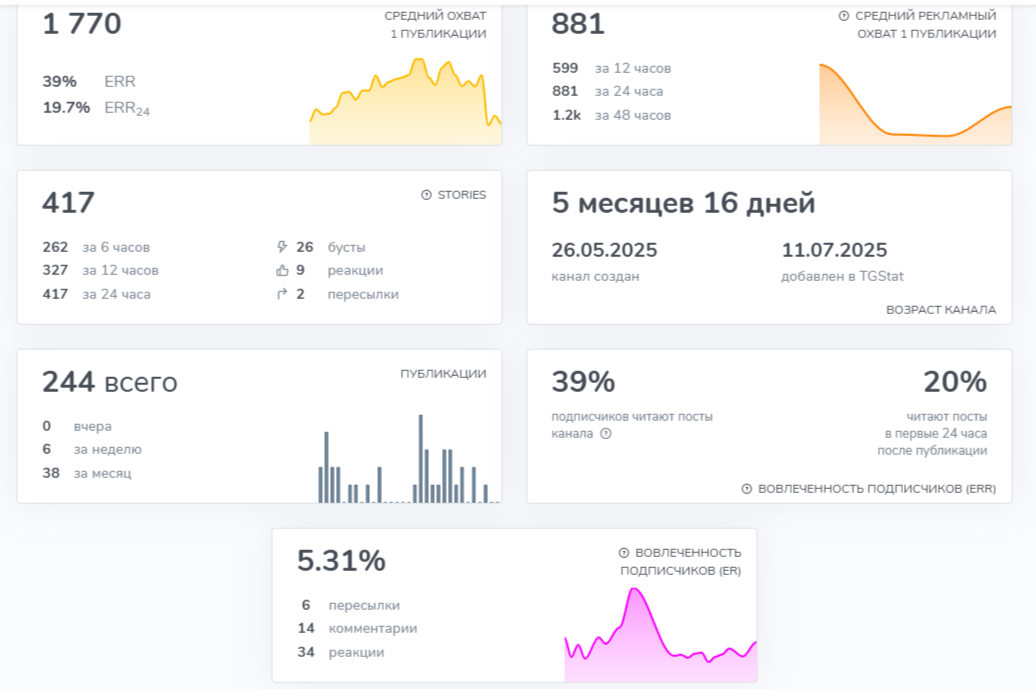Click info icon beside СРЕДНИЙ РЕКЛАМНЫЙ ОХВАТ
Screen dimensions: 1036x689
pyautogui.click(x=843, y=16)
